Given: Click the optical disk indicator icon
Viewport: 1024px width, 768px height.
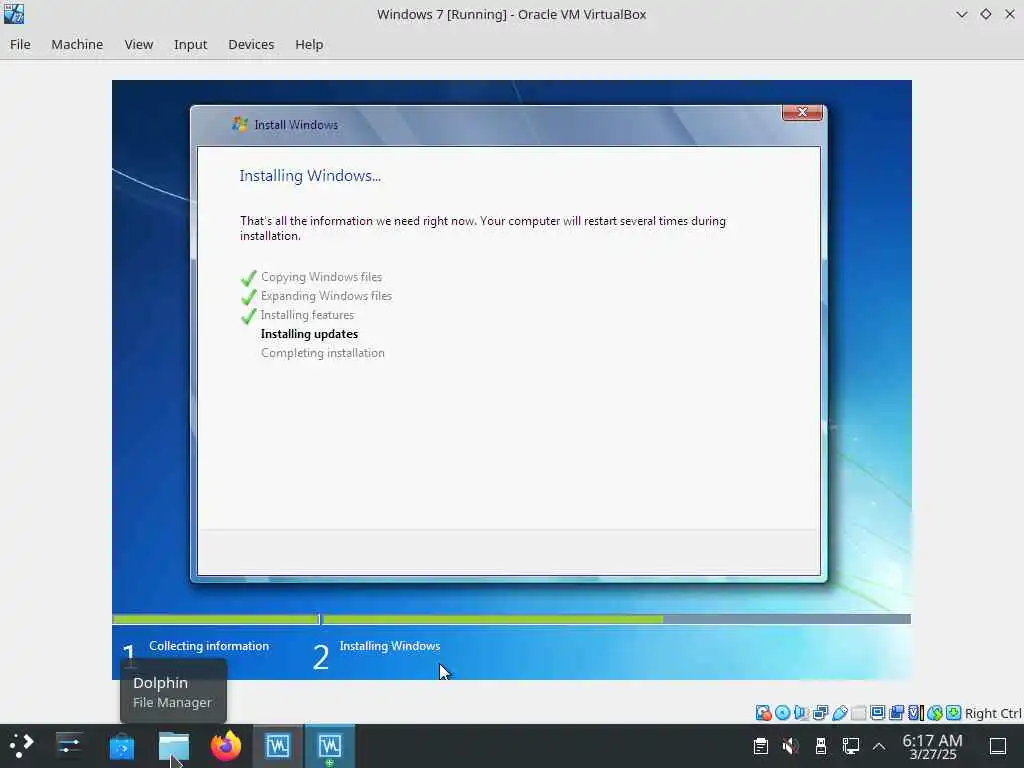Looking at the screenshot, I should 782,712.
